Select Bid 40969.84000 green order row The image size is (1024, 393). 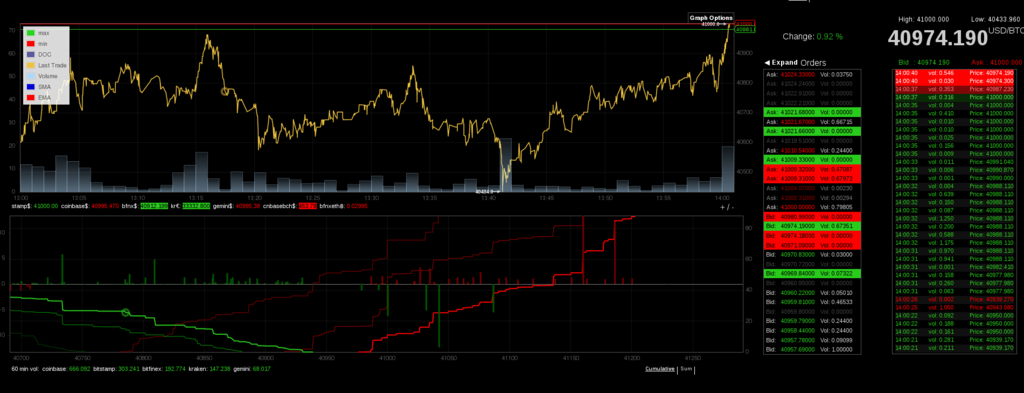tap(812, 273)
